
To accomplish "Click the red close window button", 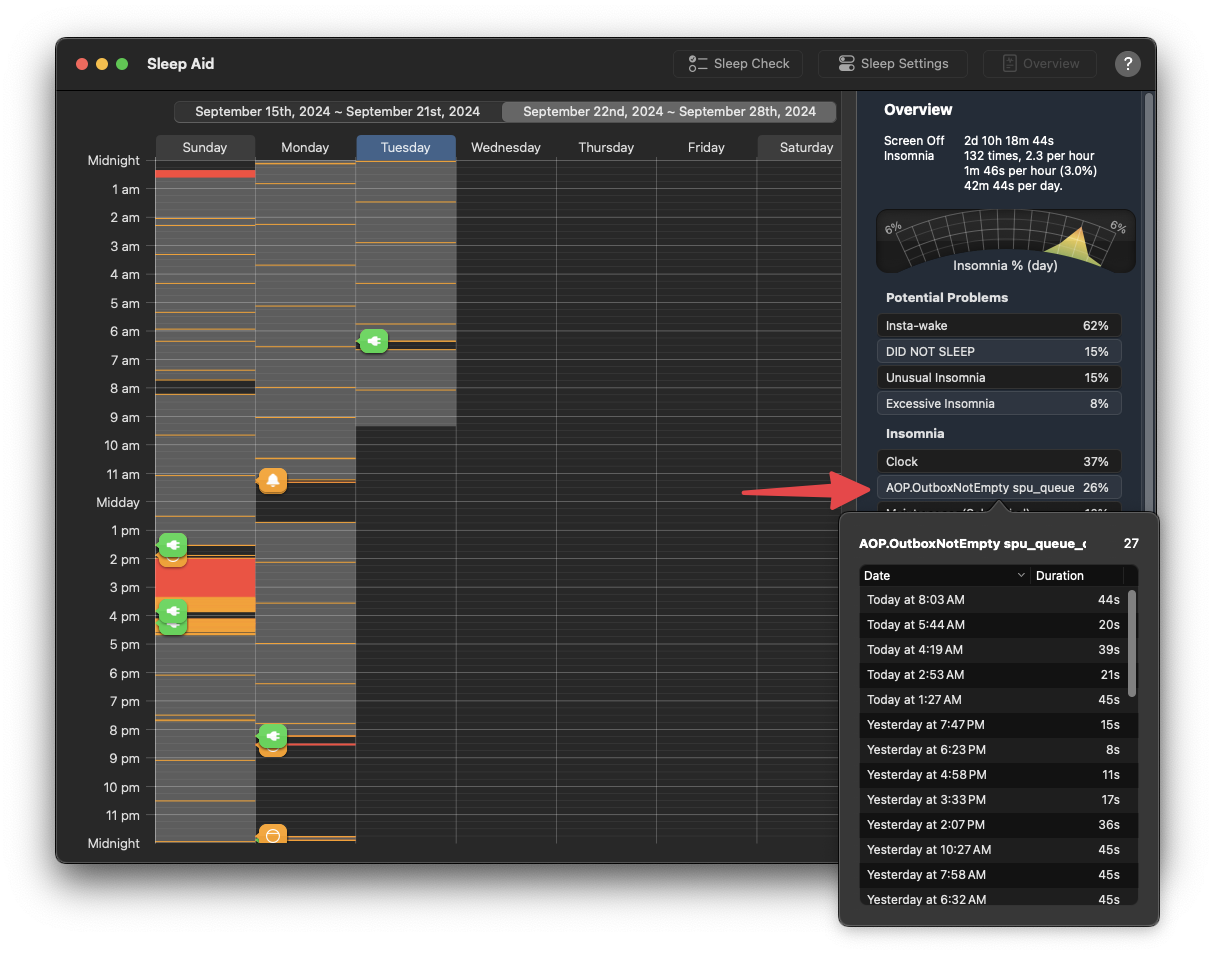I will 82,64.
